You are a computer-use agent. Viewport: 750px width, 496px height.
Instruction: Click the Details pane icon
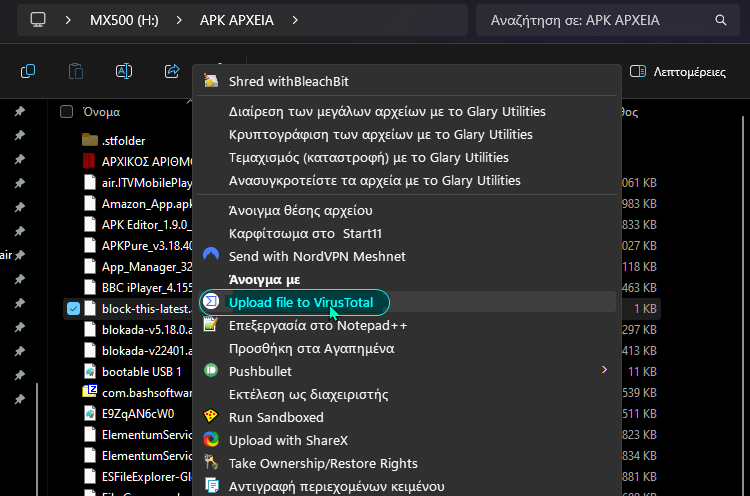pyautogui.click(x=638, y=71)
